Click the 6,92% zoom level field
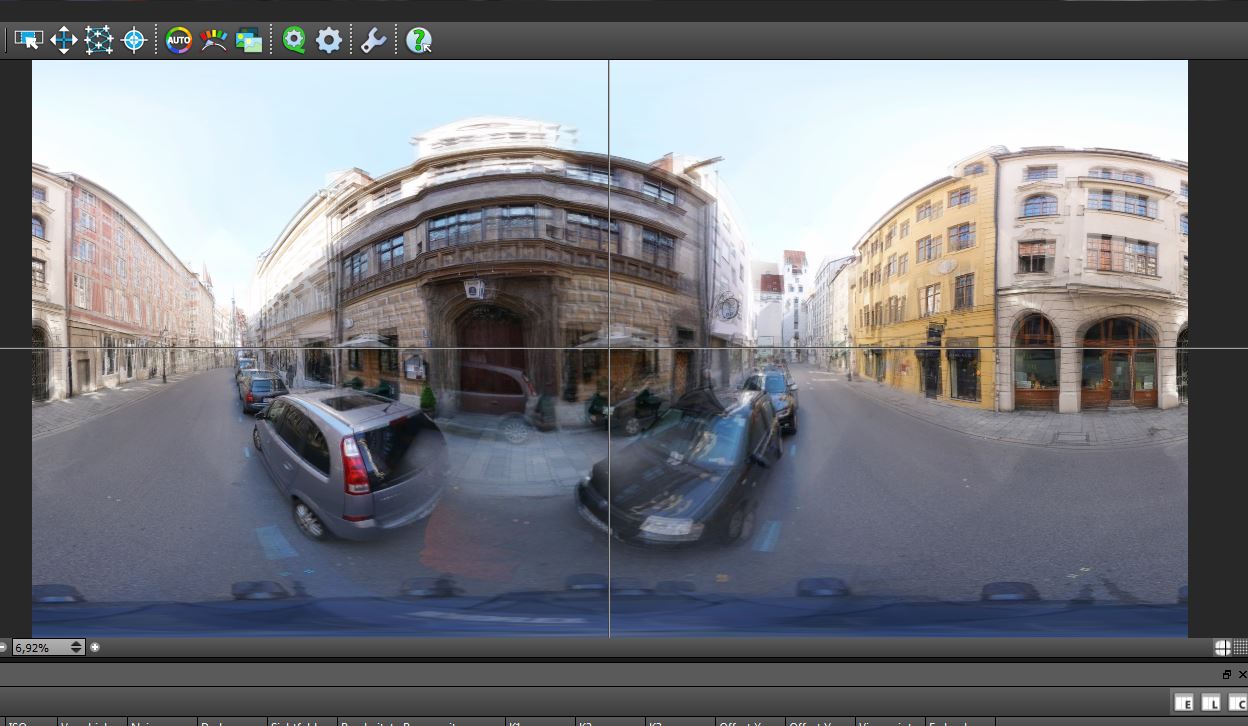Screen dimensions: 1248x726 [40, 648]
